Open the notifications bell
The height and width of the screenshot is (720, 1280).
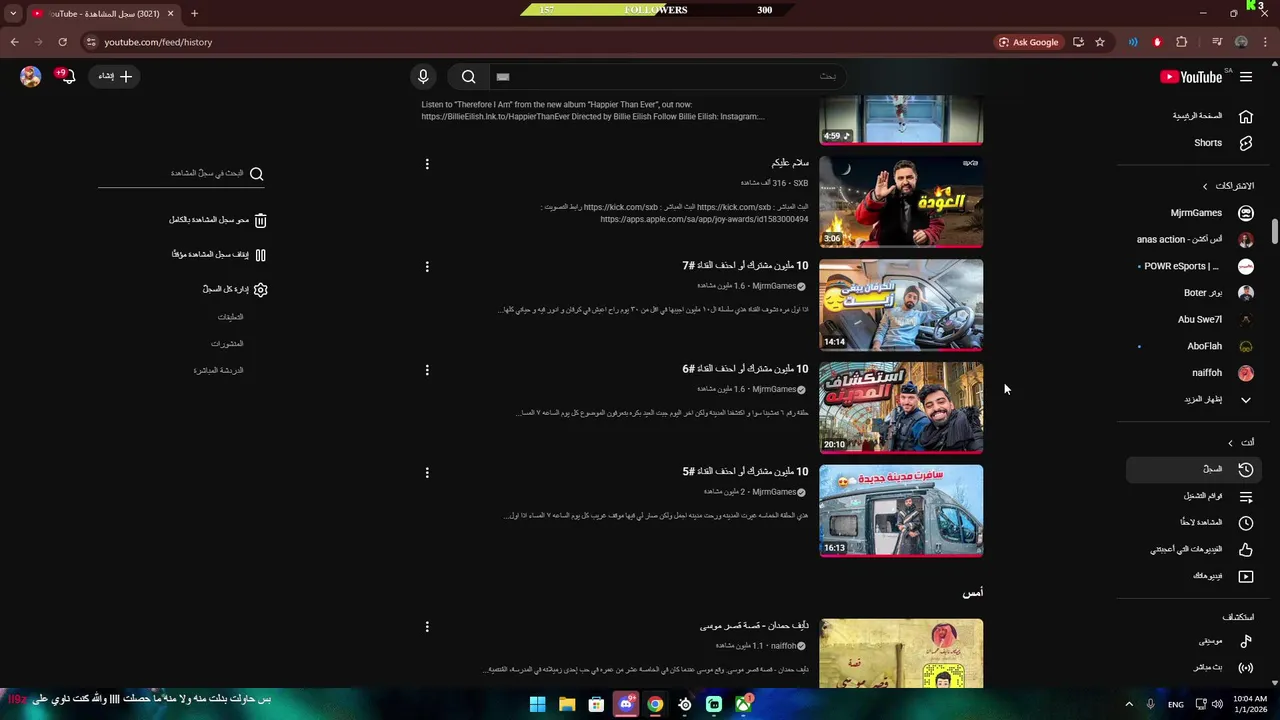(67, 76)
